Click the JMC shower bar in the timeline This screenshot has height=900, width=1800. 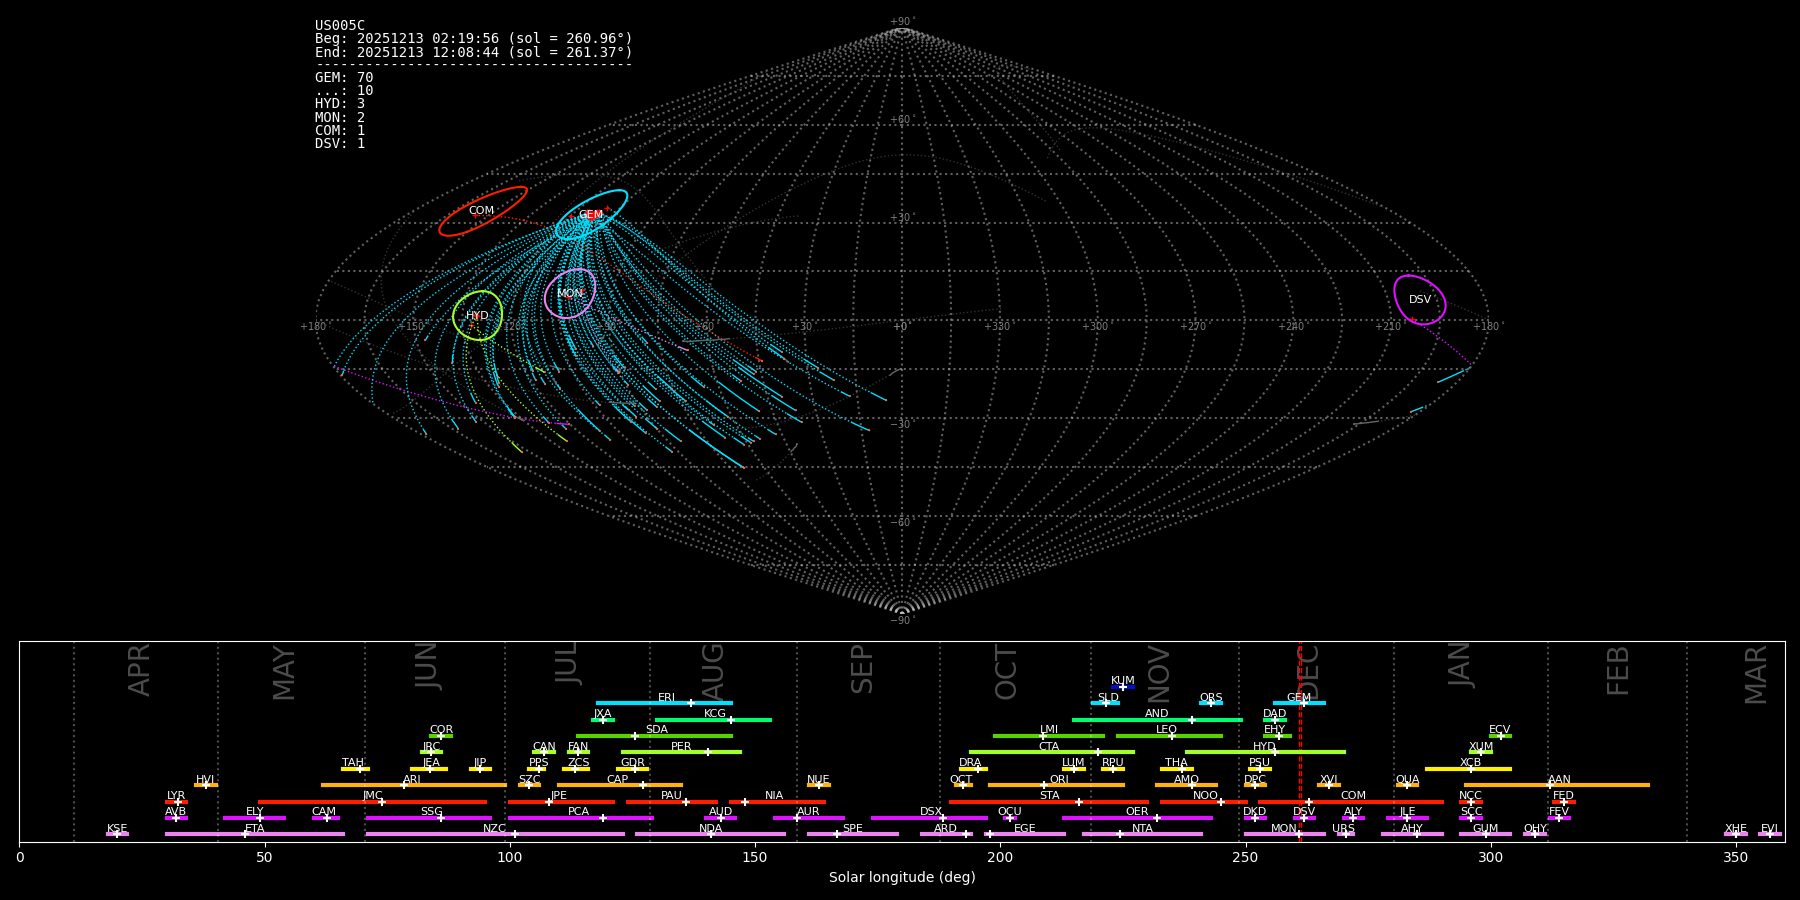[373, 802]
